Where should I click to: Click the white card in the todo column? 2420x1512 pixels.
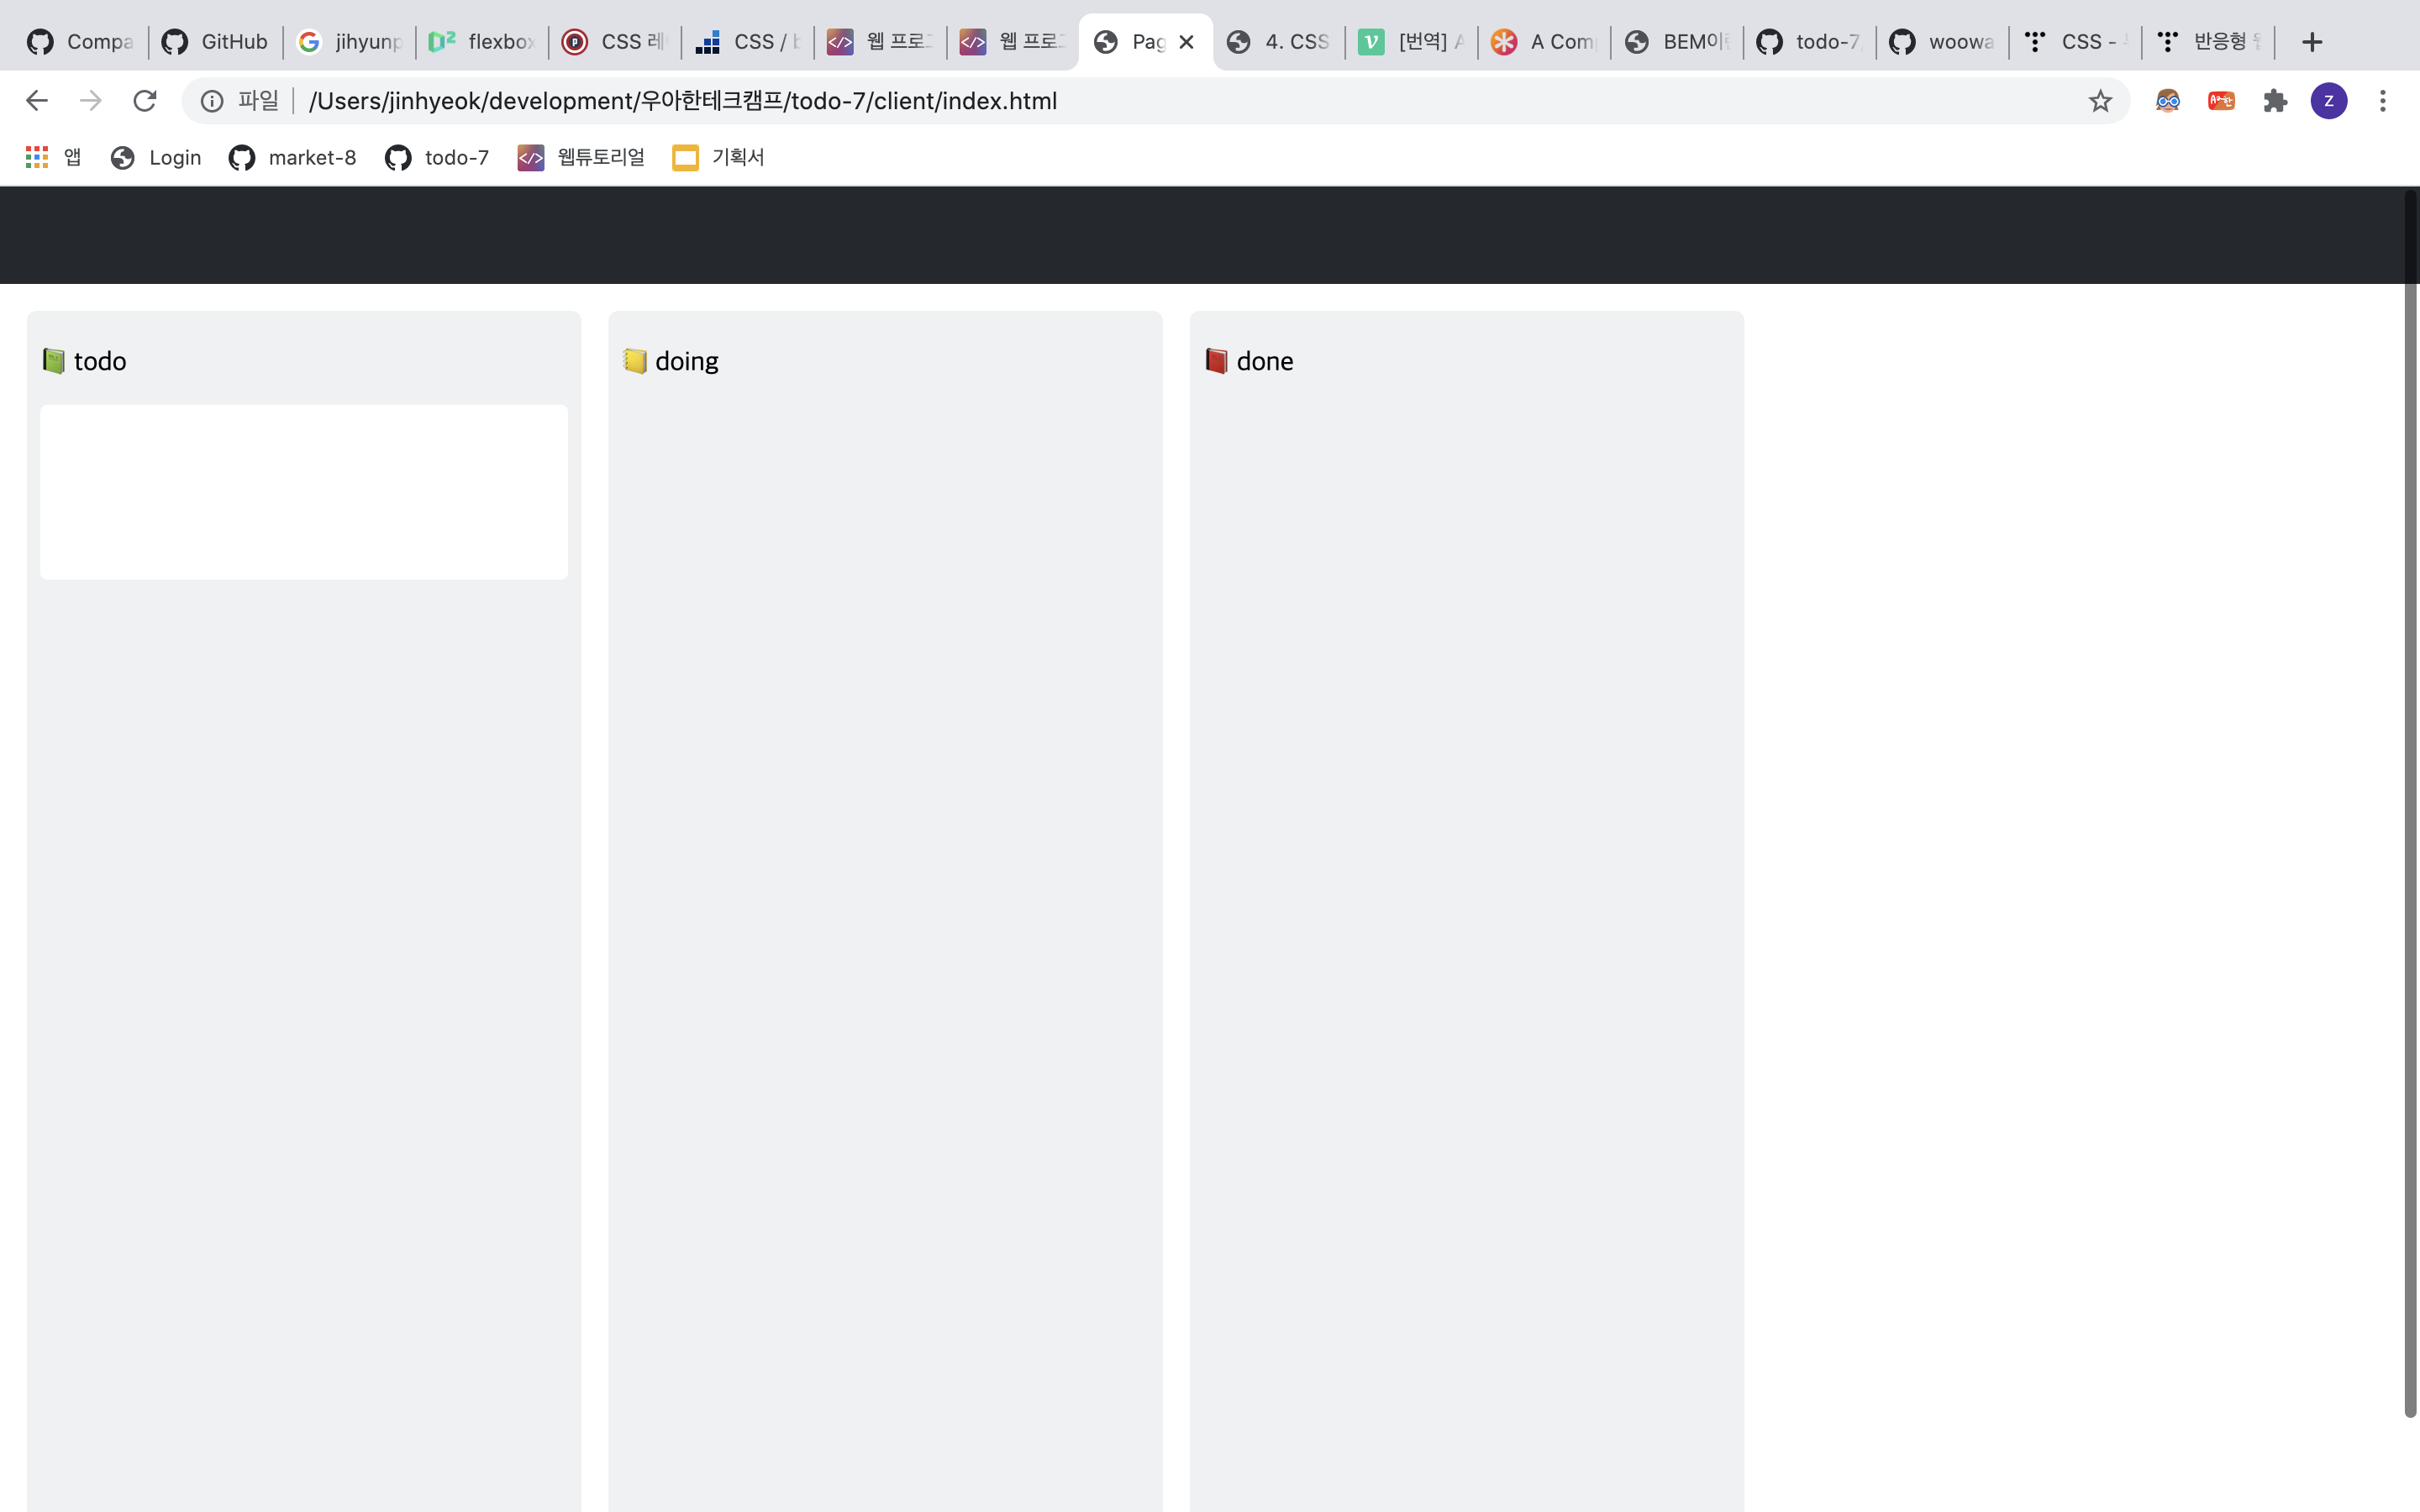click(x=304, y=492)
